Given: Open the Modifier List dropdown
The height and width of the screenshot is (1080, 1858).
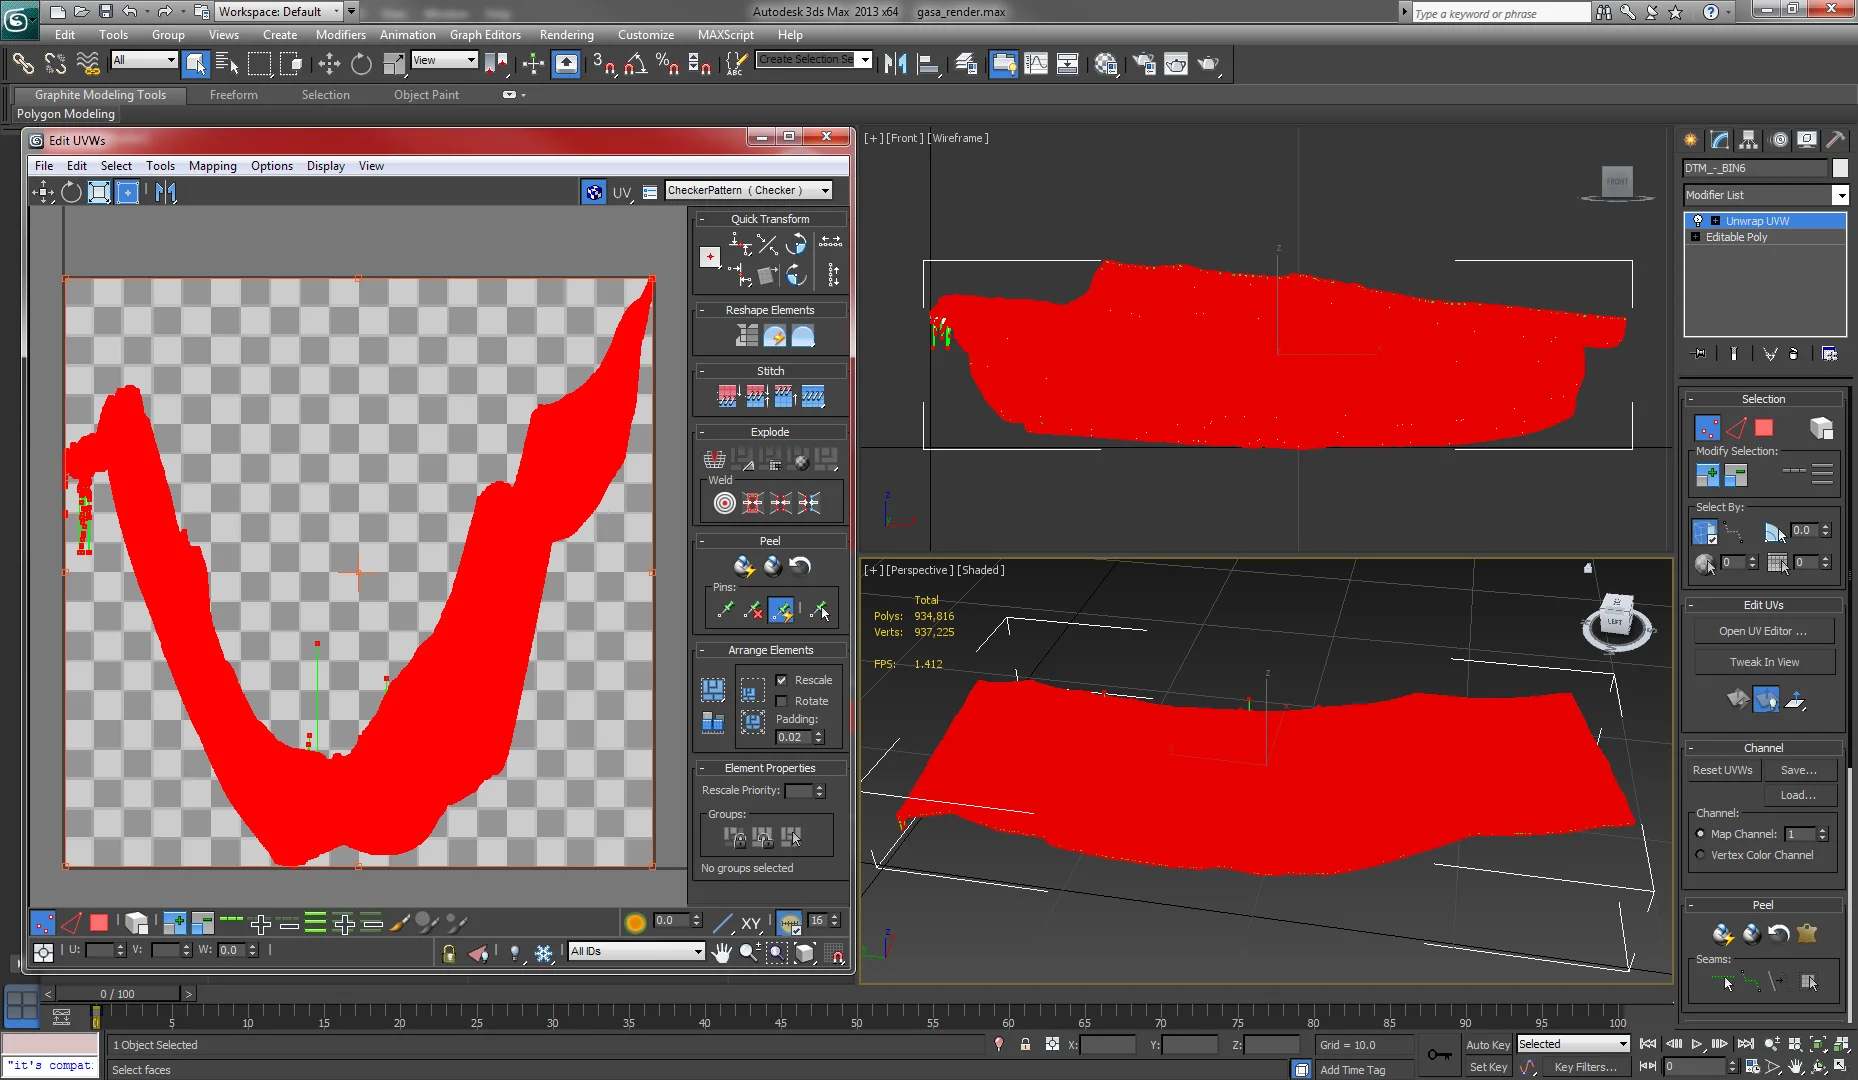Looking at the screenshot, I should pos(1765,195).
